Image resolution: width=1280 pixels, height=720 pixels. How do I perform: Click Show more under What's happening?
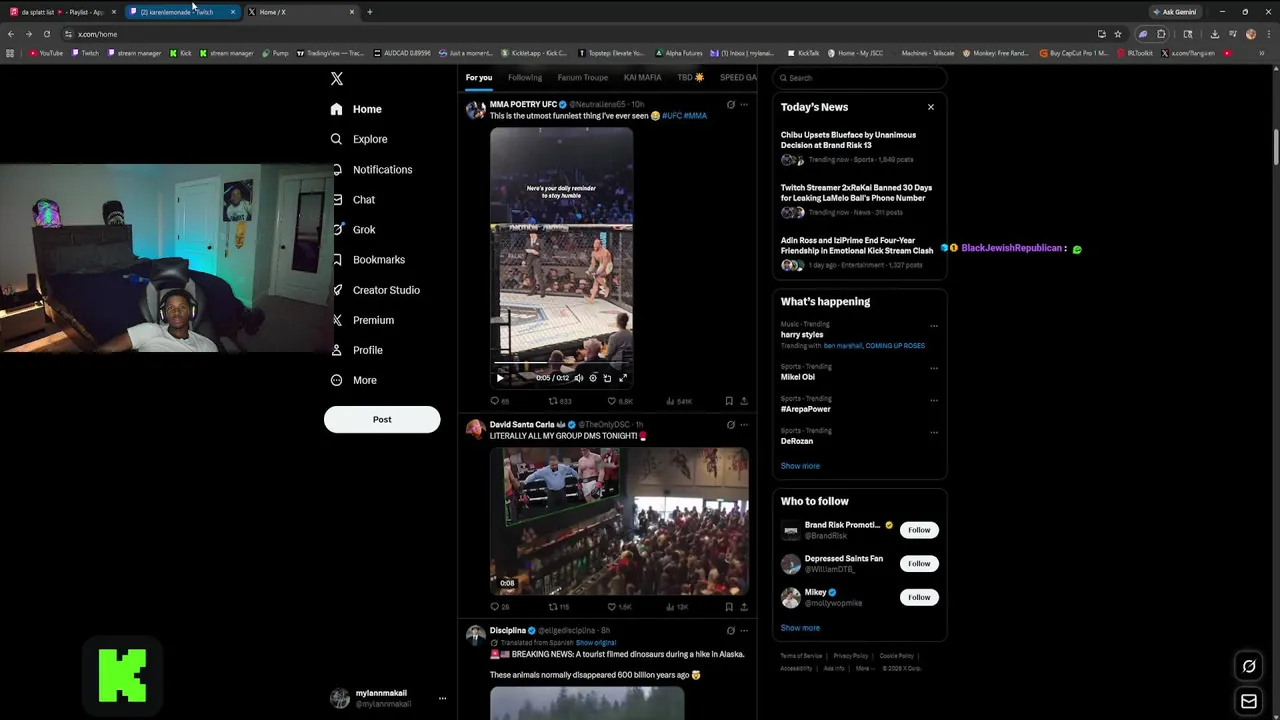(x=800, y=466)
